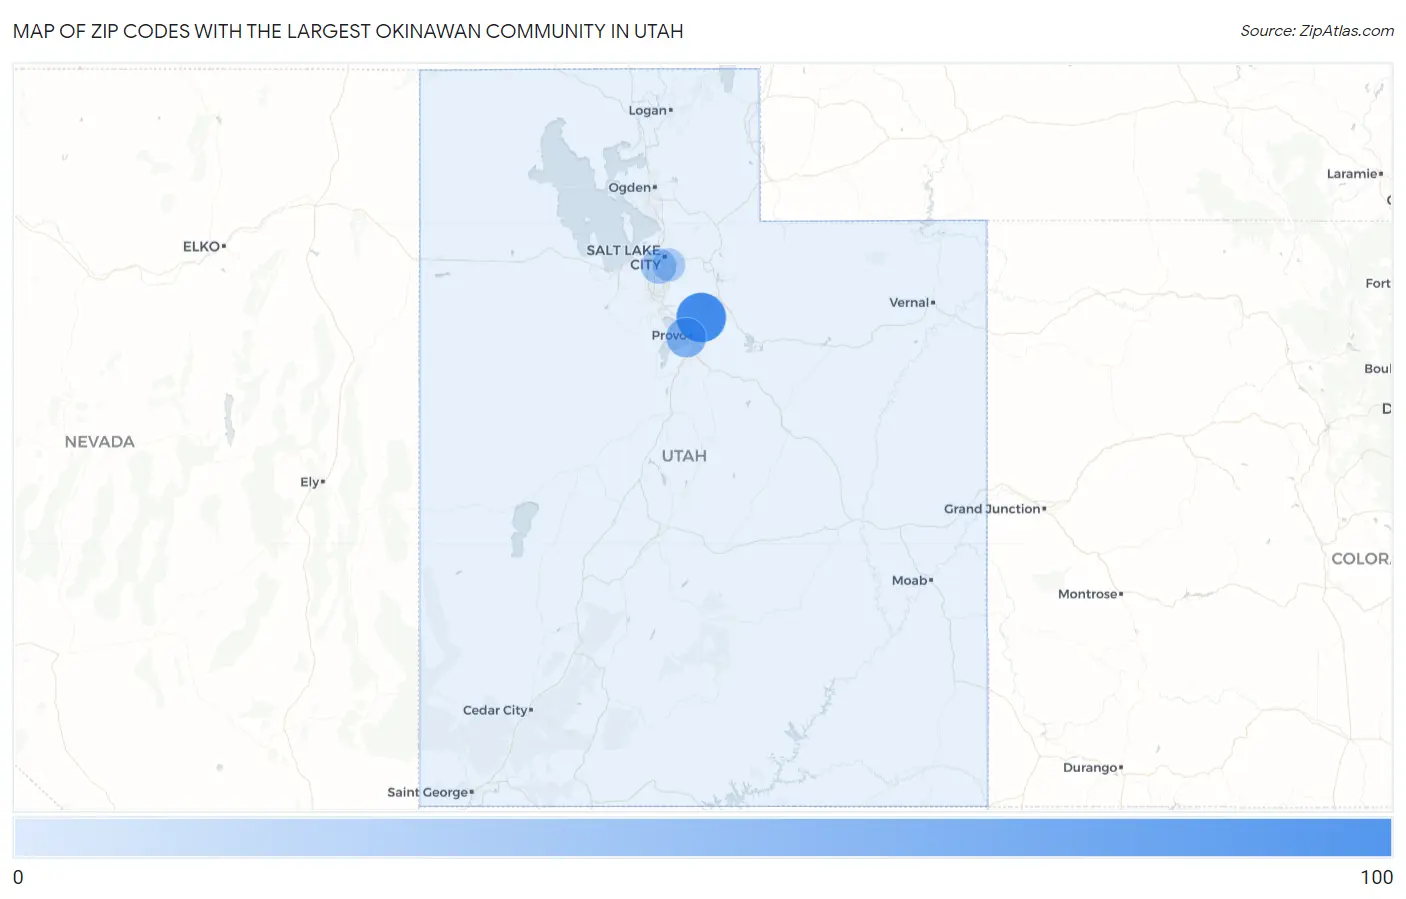Click the SALT LAKE CITY label

pos(624,257)
